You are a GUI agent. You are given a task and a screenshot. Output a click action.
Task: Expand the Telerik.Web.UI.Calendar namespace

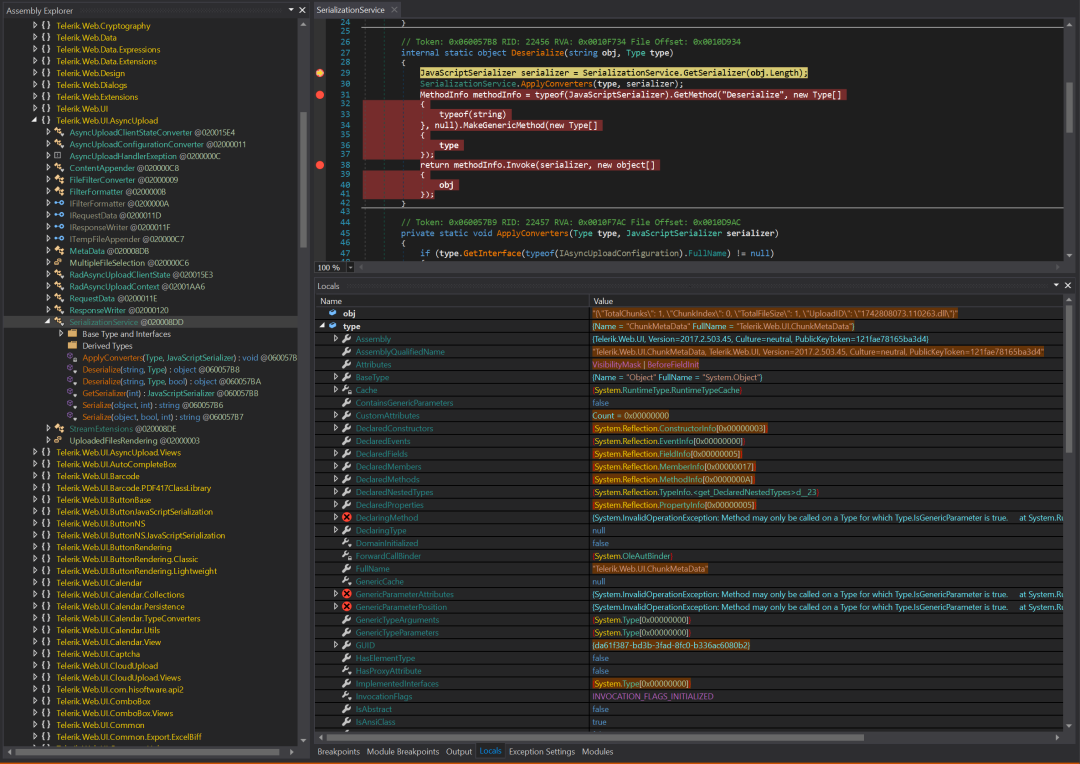point(35,583)
